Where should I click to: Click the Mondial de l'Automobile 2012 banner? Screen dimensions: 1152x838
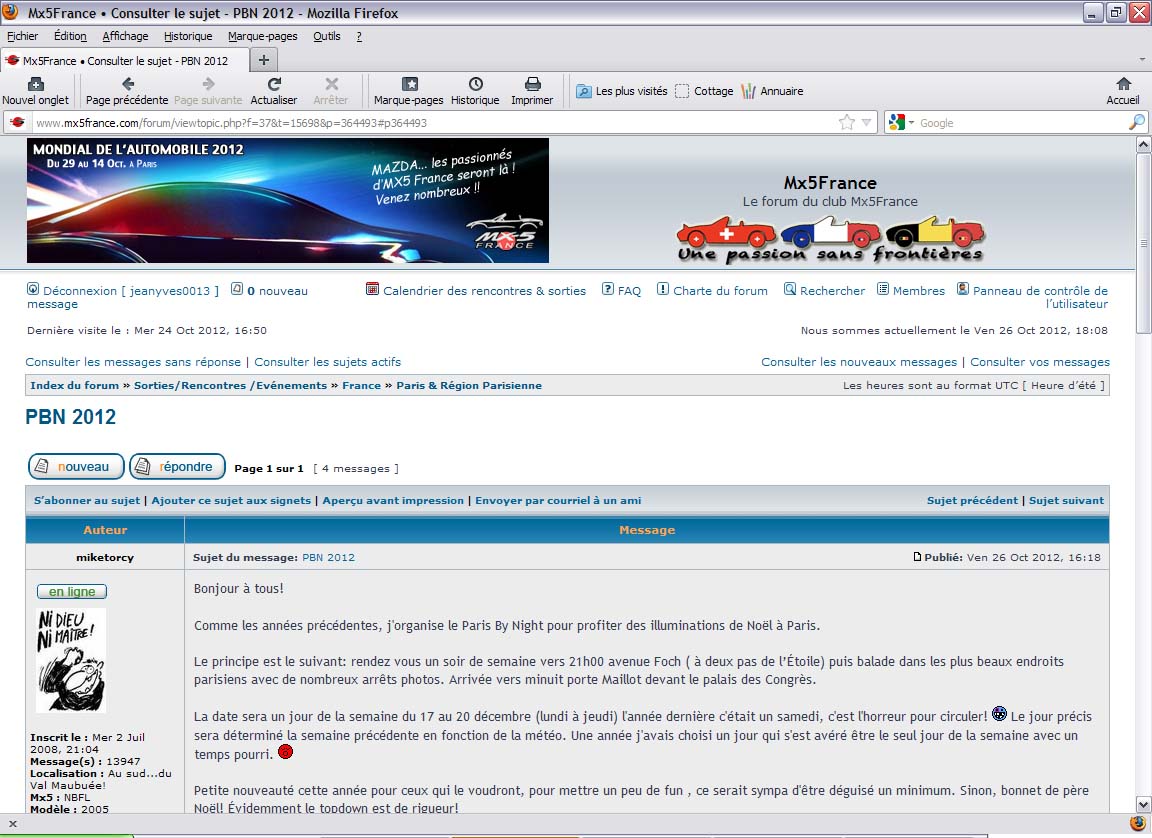click(288, 201)
